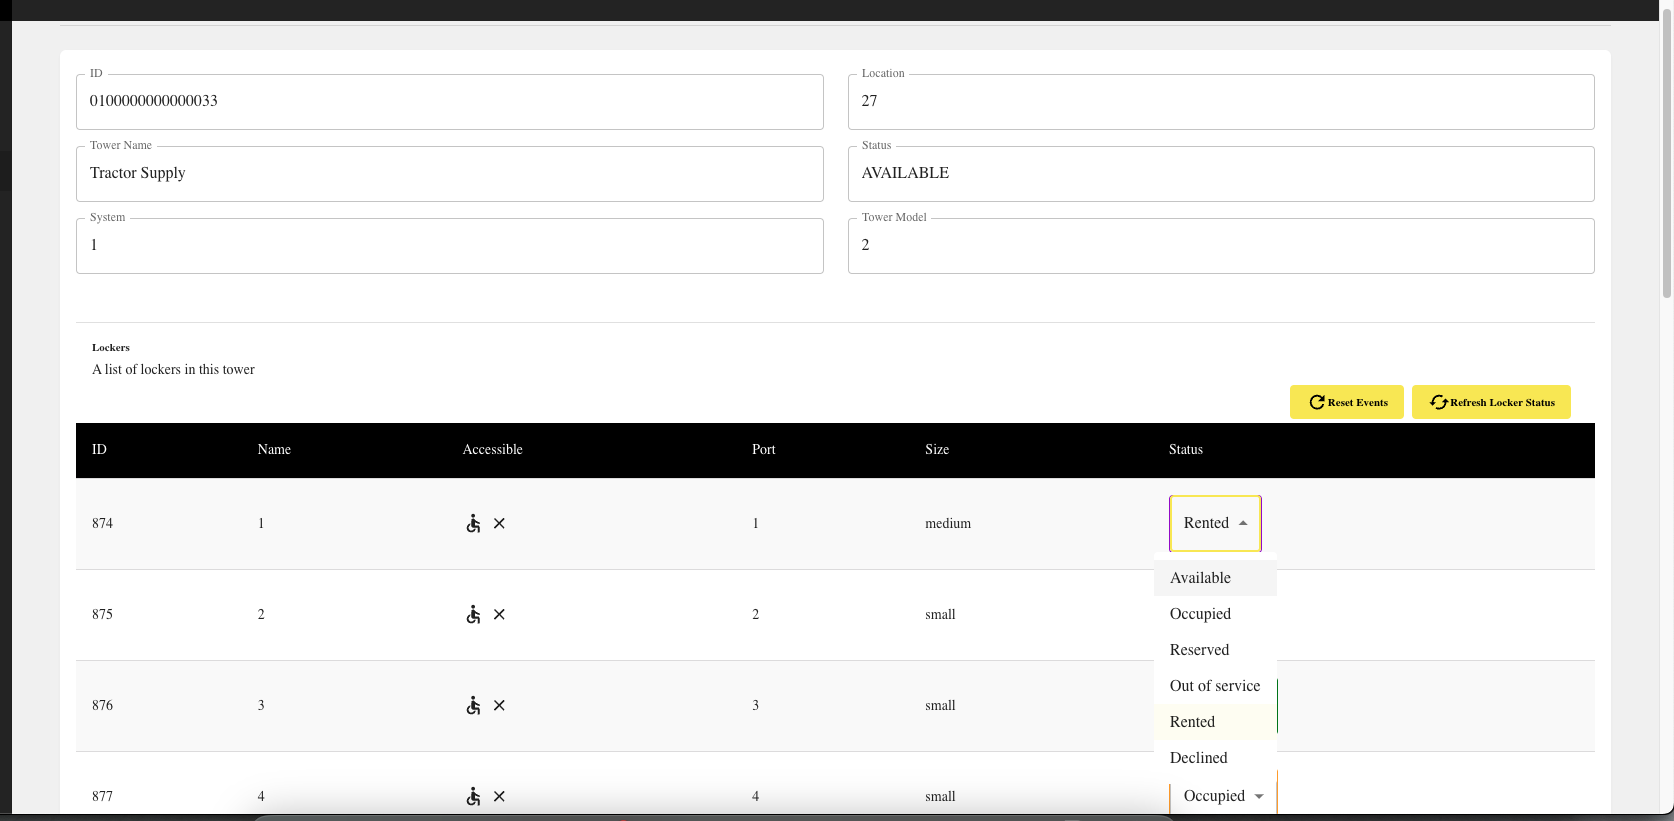1674x821 pixels.
Task: Set status to Out of service
Action: tap(1214, 686)
